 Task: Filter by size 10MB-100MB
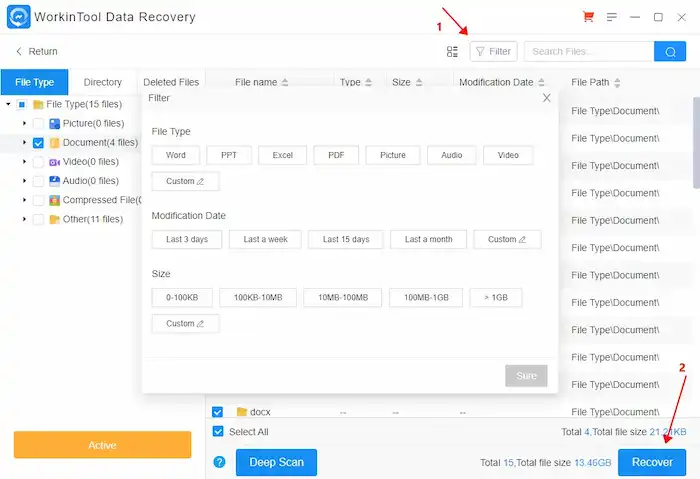[343, 297]
